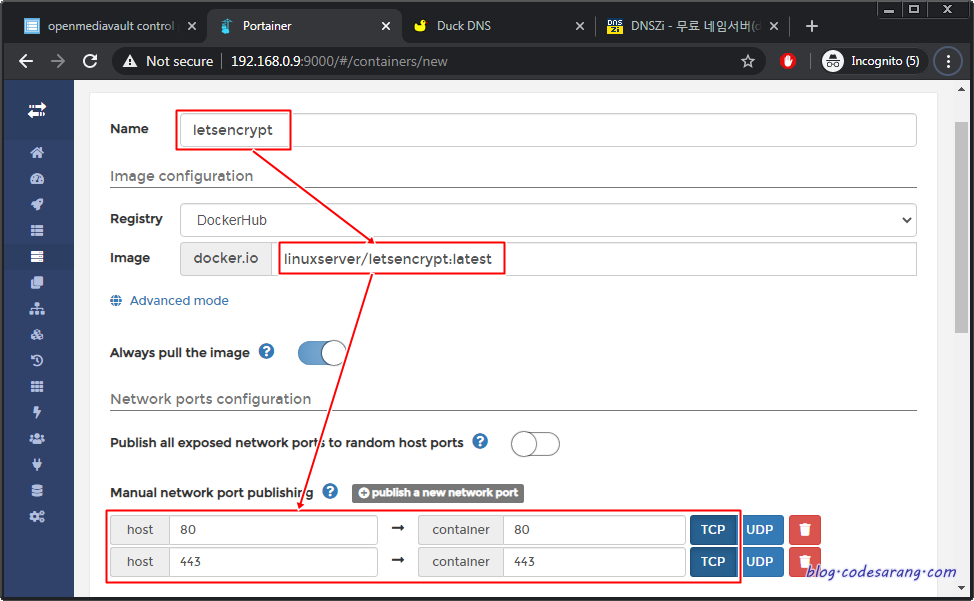Viewport: 974px width, 601px height.
Task: Click container port field containing 80
Action: point(594,530)
